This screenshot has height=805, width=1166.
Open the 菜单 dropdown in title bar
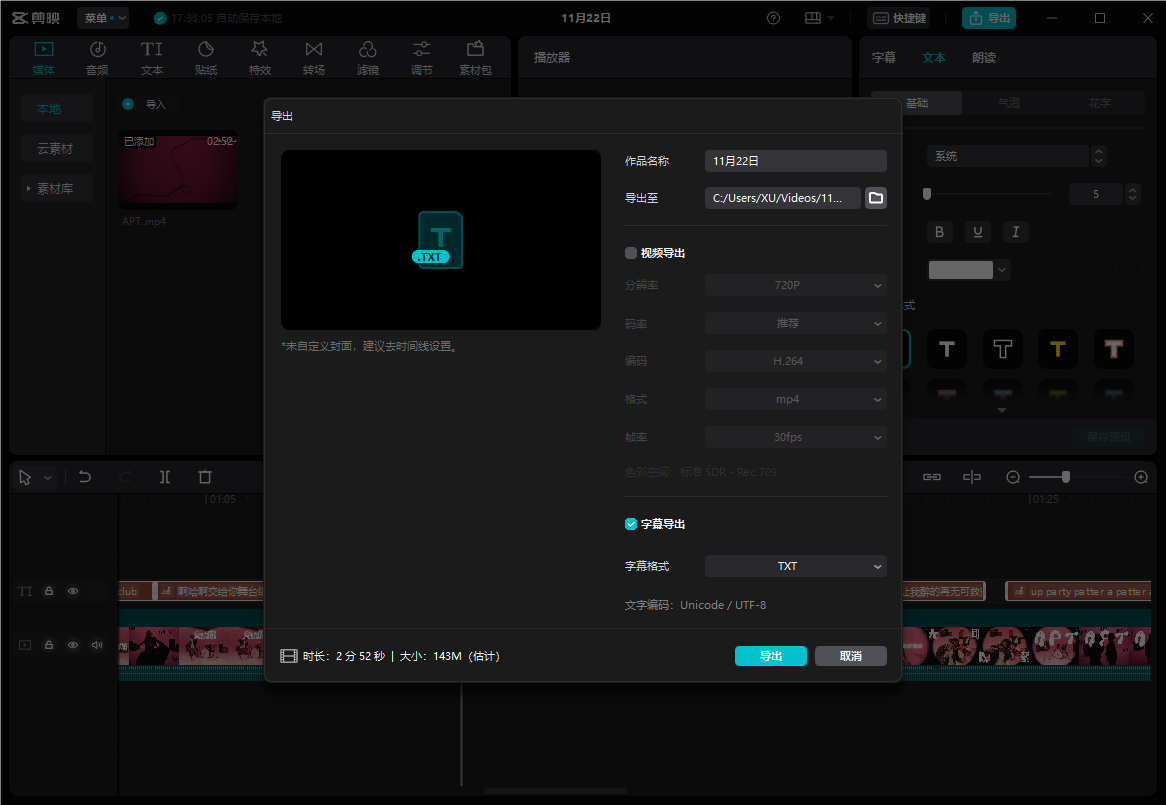coord(103,18)
